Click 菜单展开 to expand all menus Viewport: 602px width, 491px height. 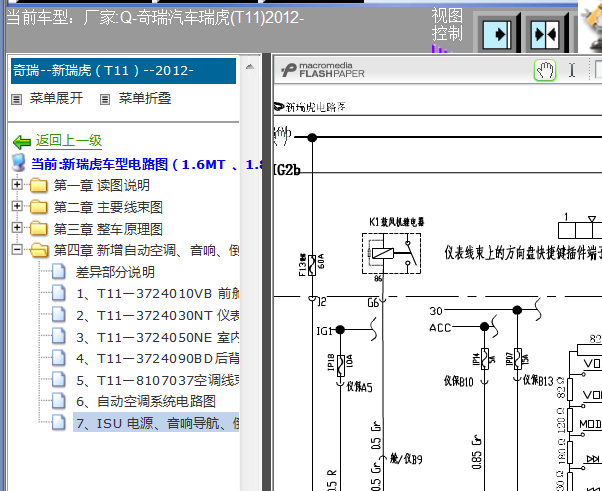[x=56, y=98]
